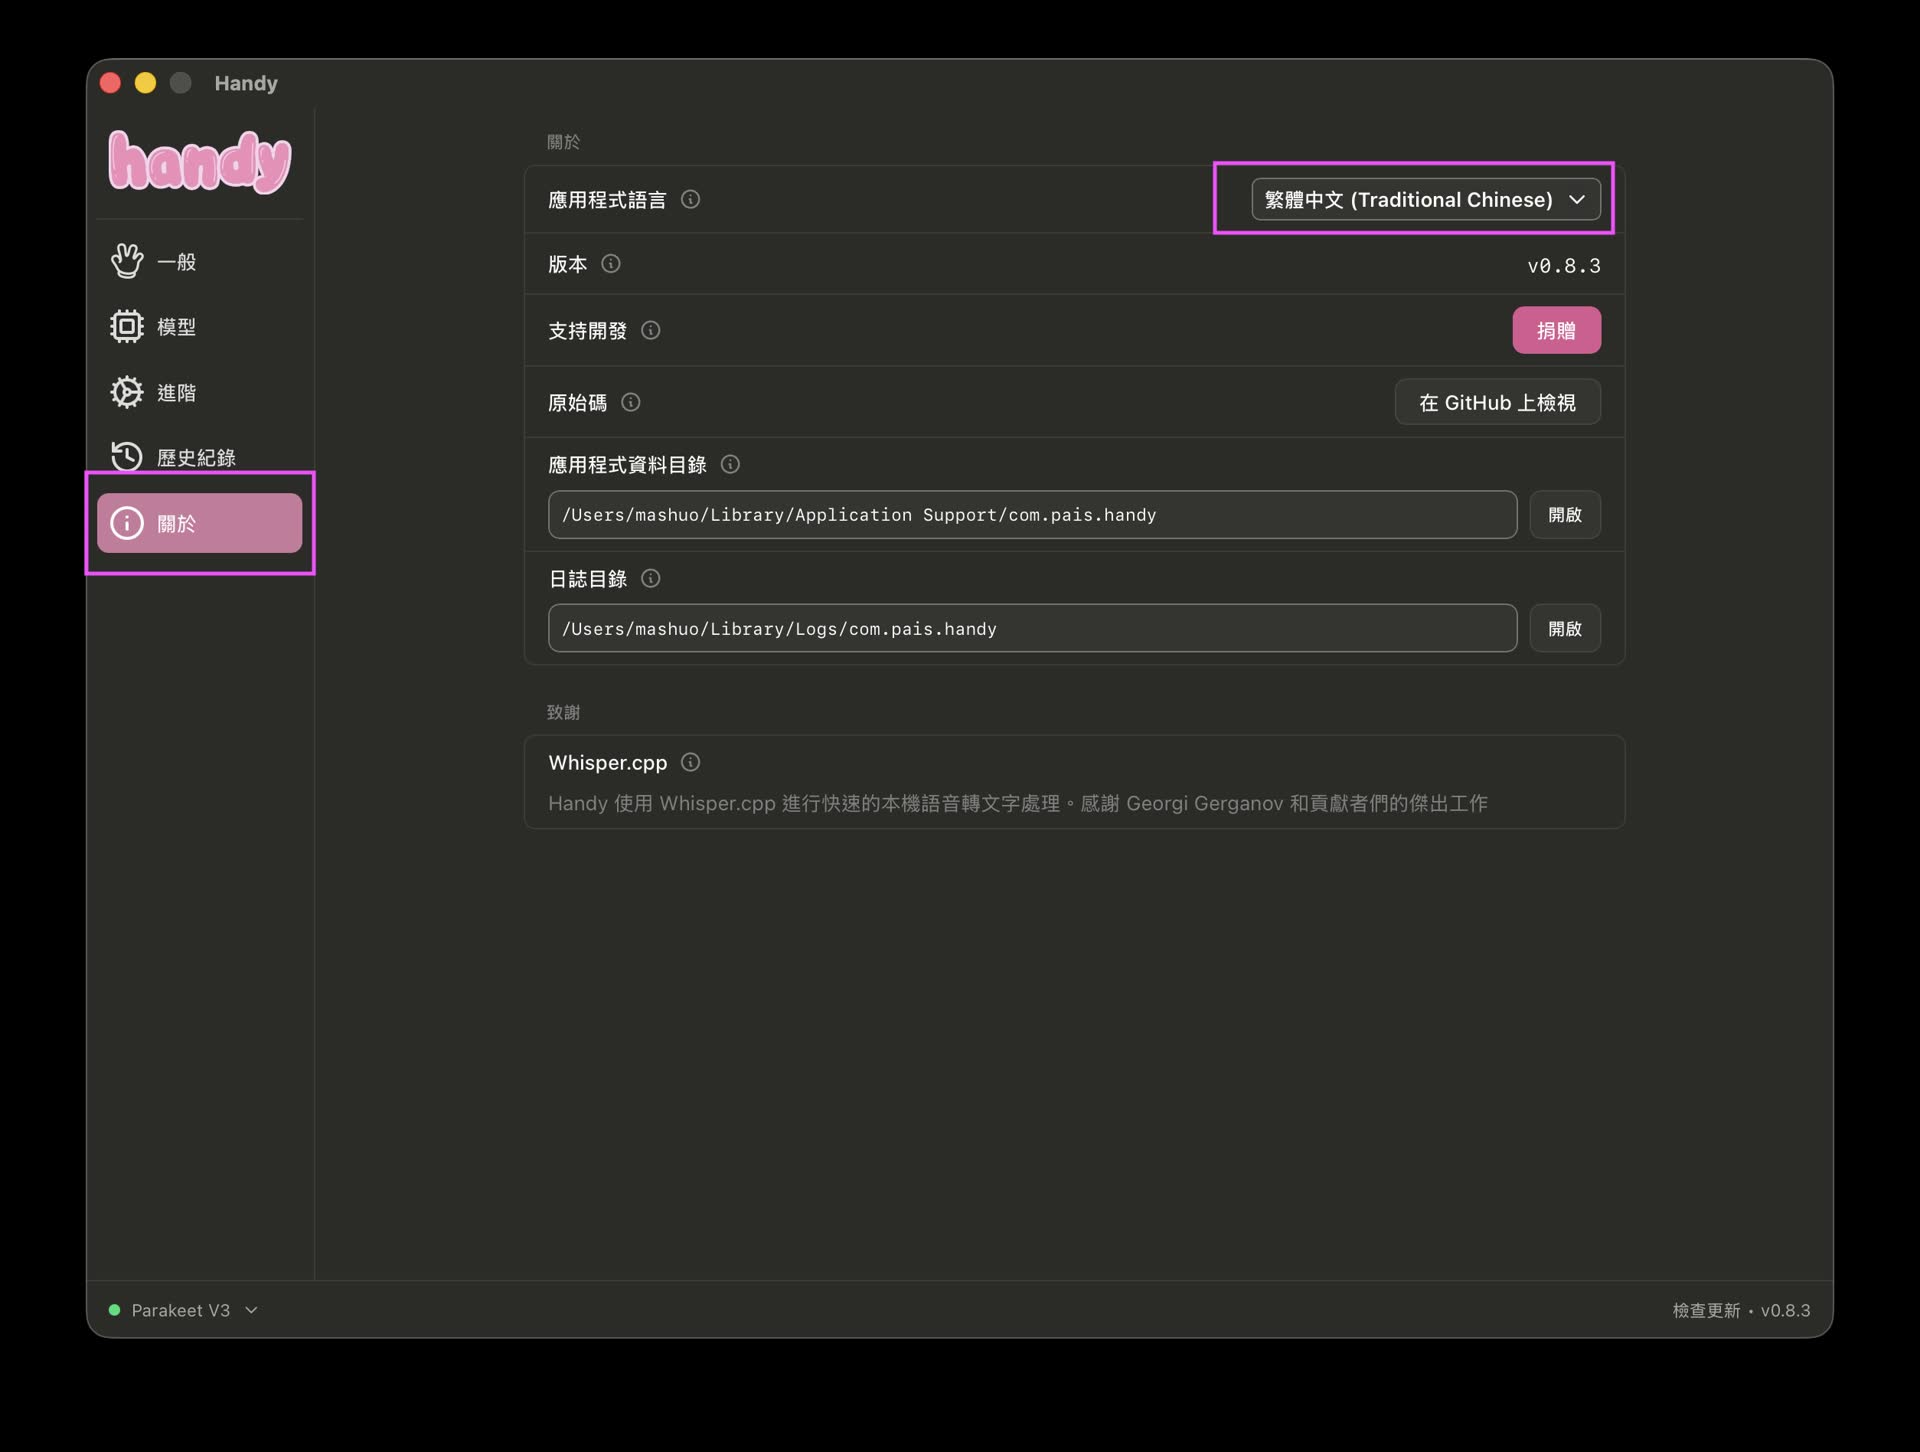1920x1452 pixels.
Task: Click info icon next to 原始碼
Action: click(x=631, y=402)
